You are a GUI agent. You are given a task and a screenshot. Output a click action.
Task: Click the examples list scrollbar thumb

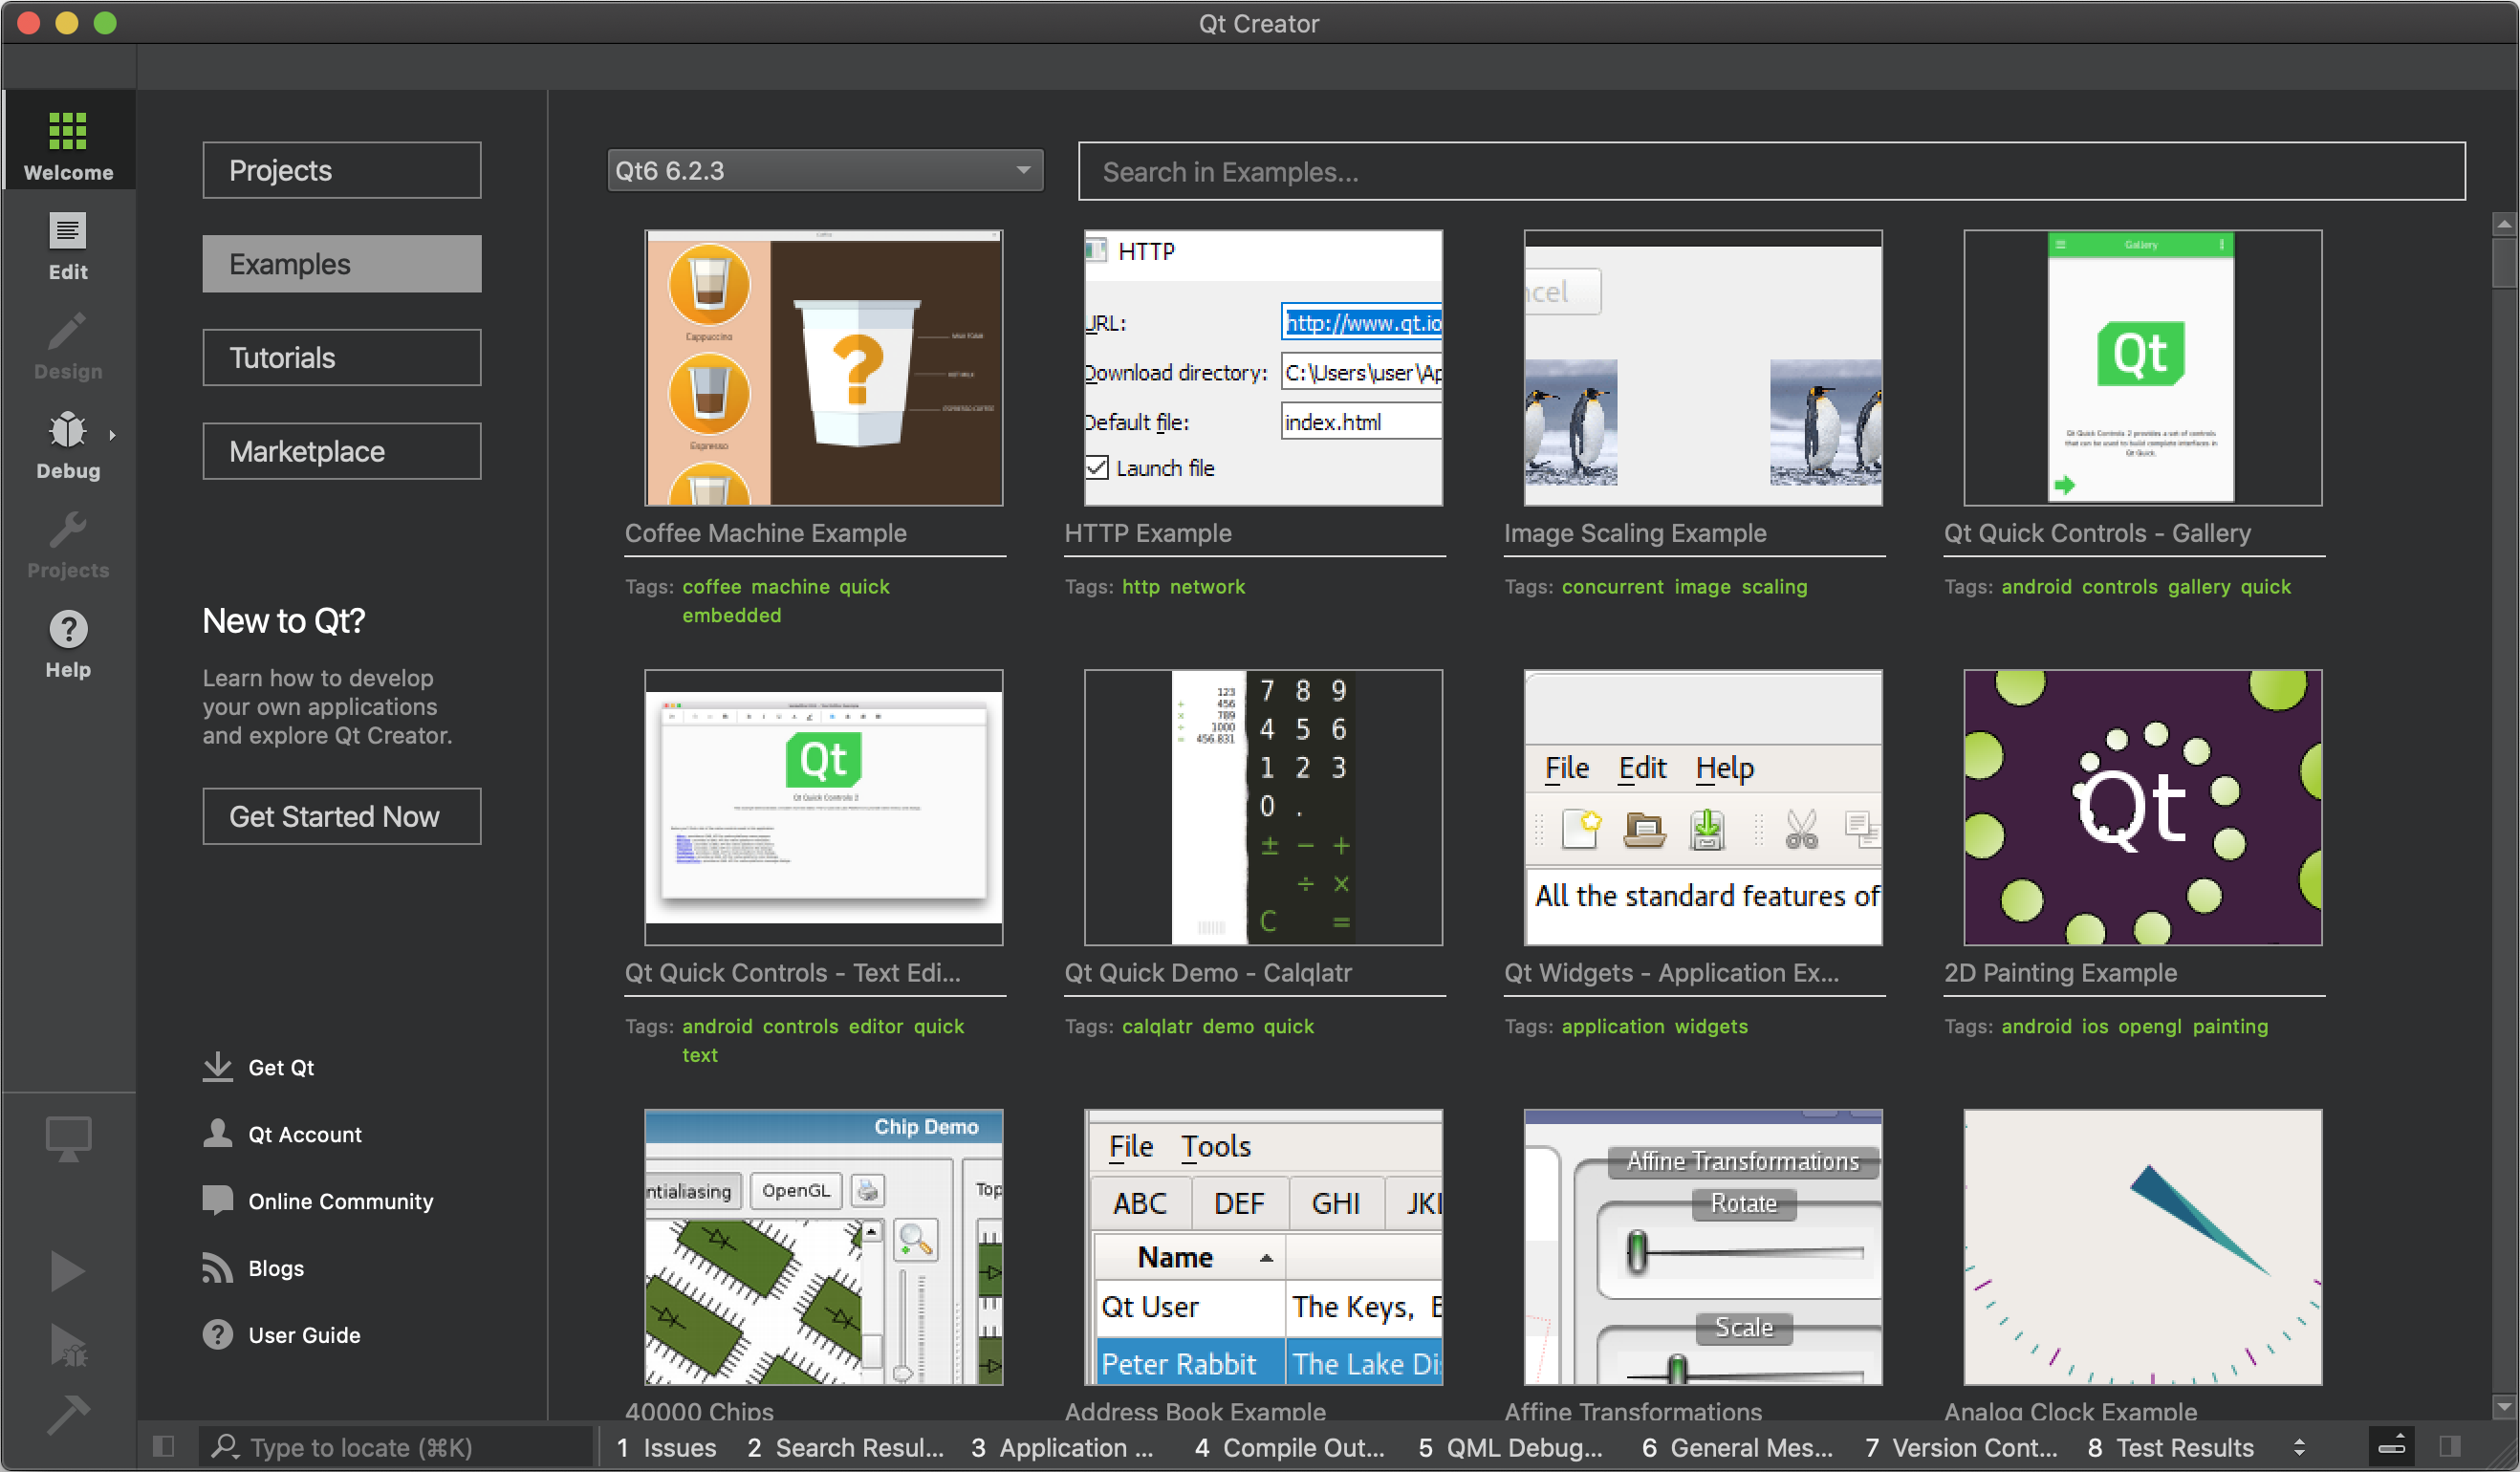2503,263
